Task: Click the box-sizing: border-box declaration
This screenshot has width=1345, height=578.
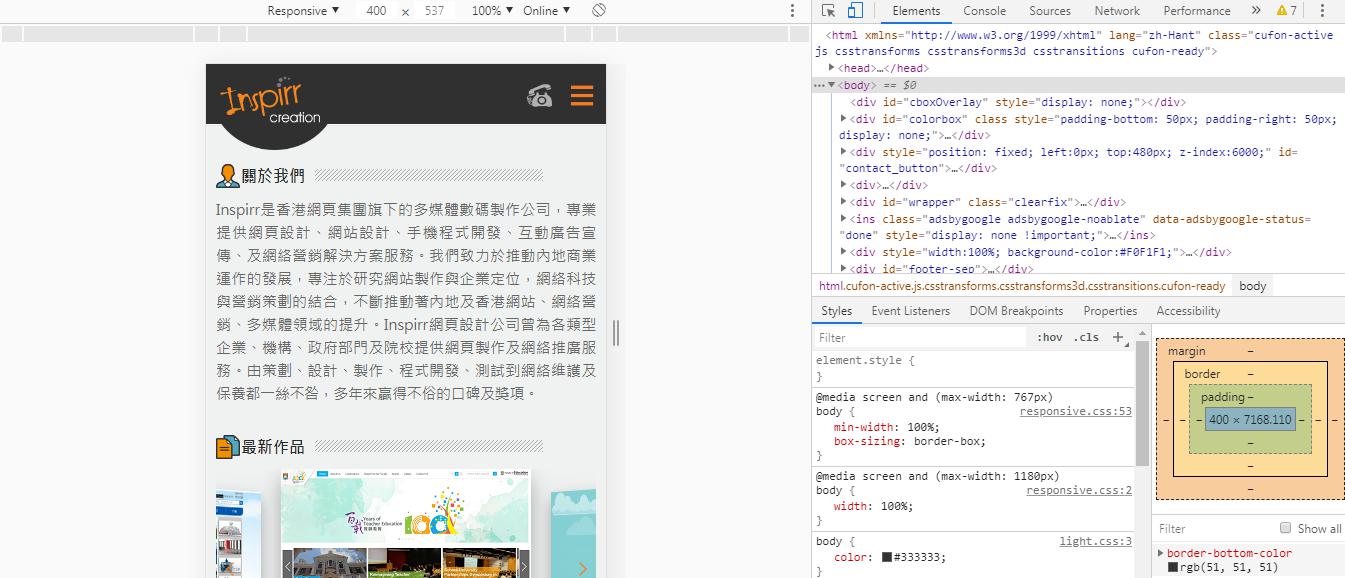Action: pyautogui.click(x=909, y=441)
